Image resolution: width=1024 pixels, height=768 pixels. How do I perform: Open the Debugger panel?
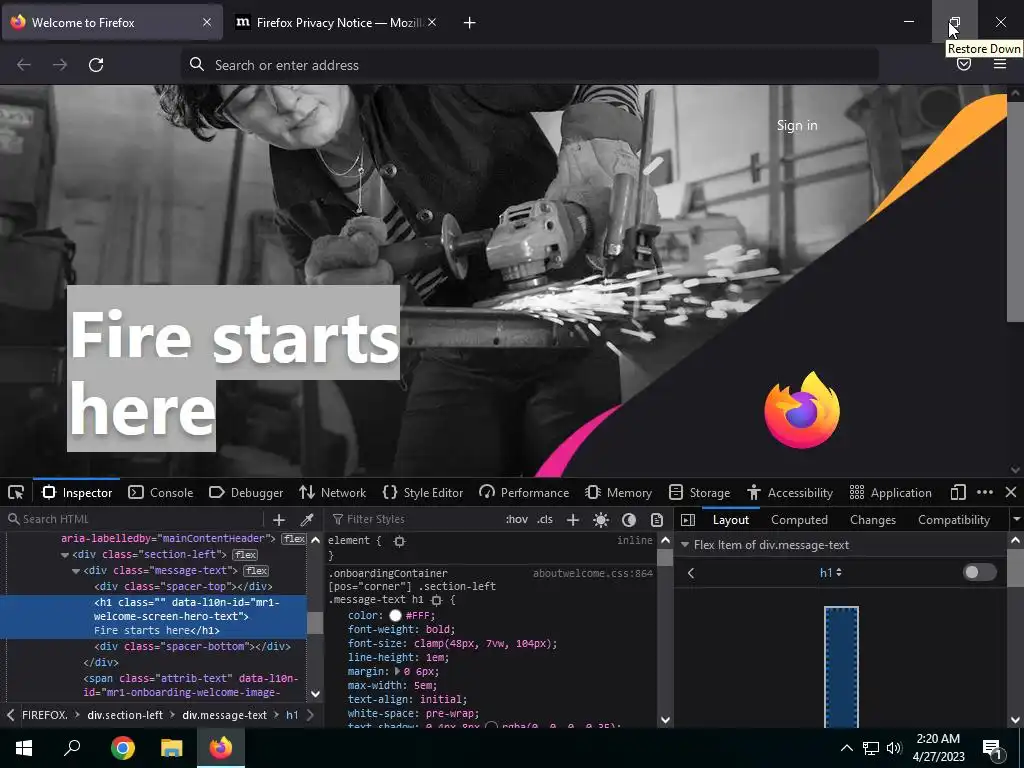[246, 492]
